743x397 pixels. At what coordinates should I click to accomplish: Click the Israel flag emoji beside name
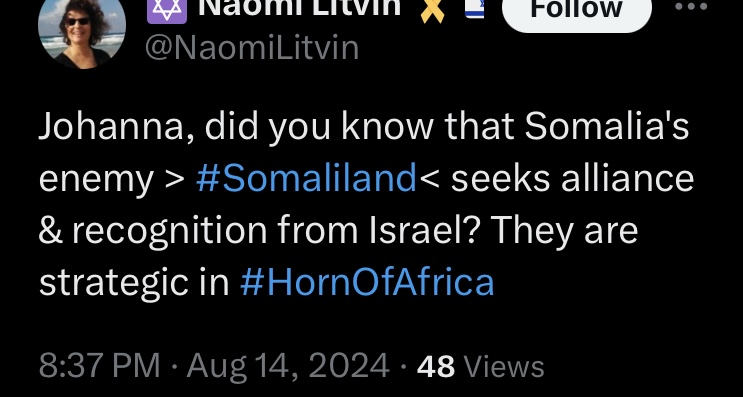pyautogui.click(x=475, y=9)
